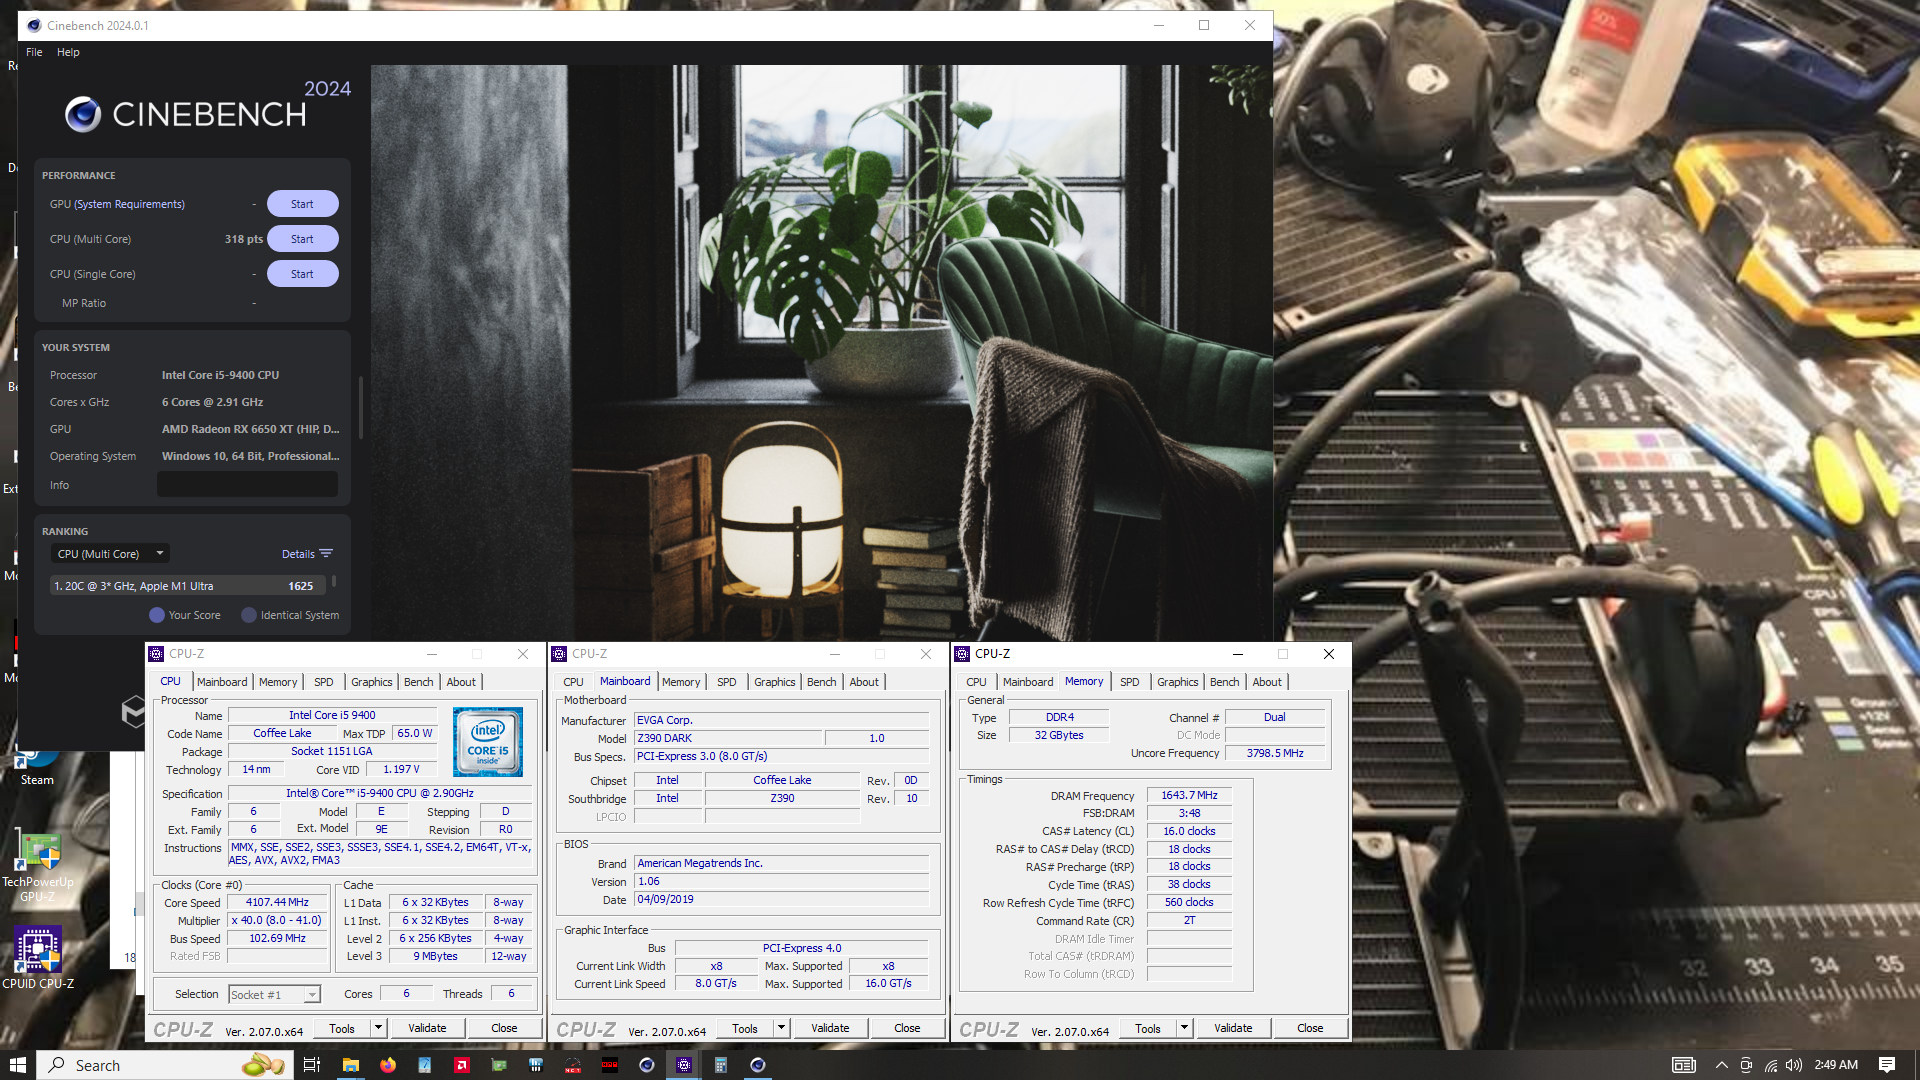Select Mainboard tab in CPU-Z CPU window
This screenshot has height=1080, width=1920.
(x=222, y=682)
